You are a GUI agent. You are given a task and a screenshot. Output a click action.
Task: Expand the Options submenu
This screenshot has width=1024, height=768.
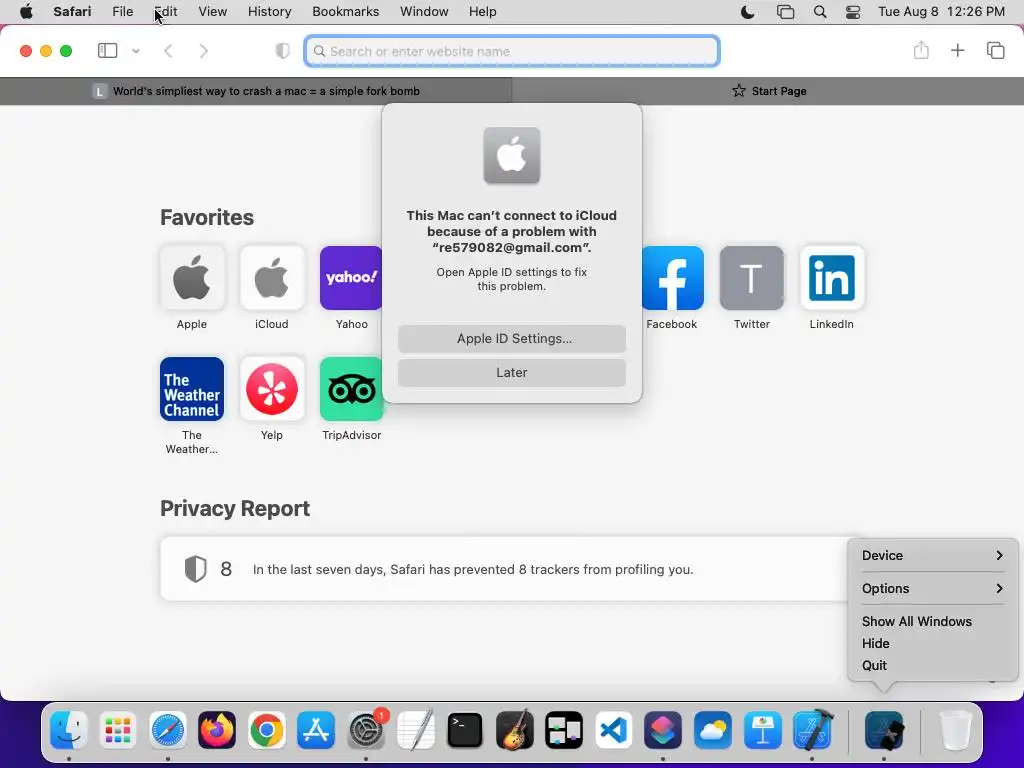coord(933,588)
